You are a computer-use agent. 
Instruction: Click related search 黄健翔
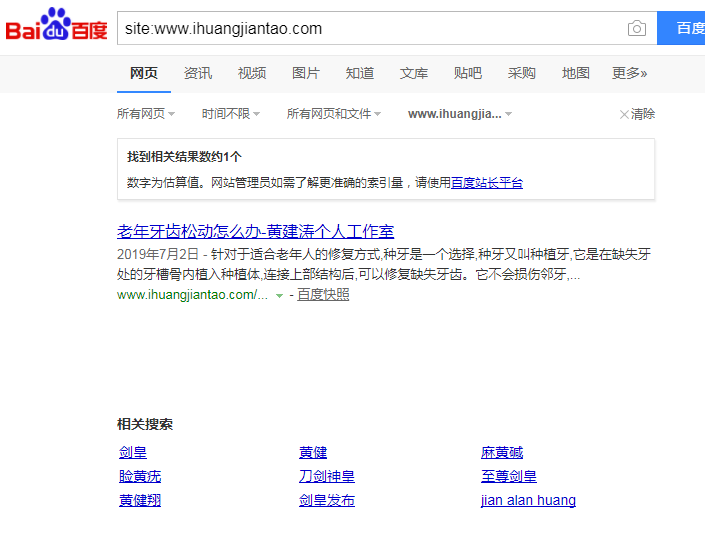(140, 500)
